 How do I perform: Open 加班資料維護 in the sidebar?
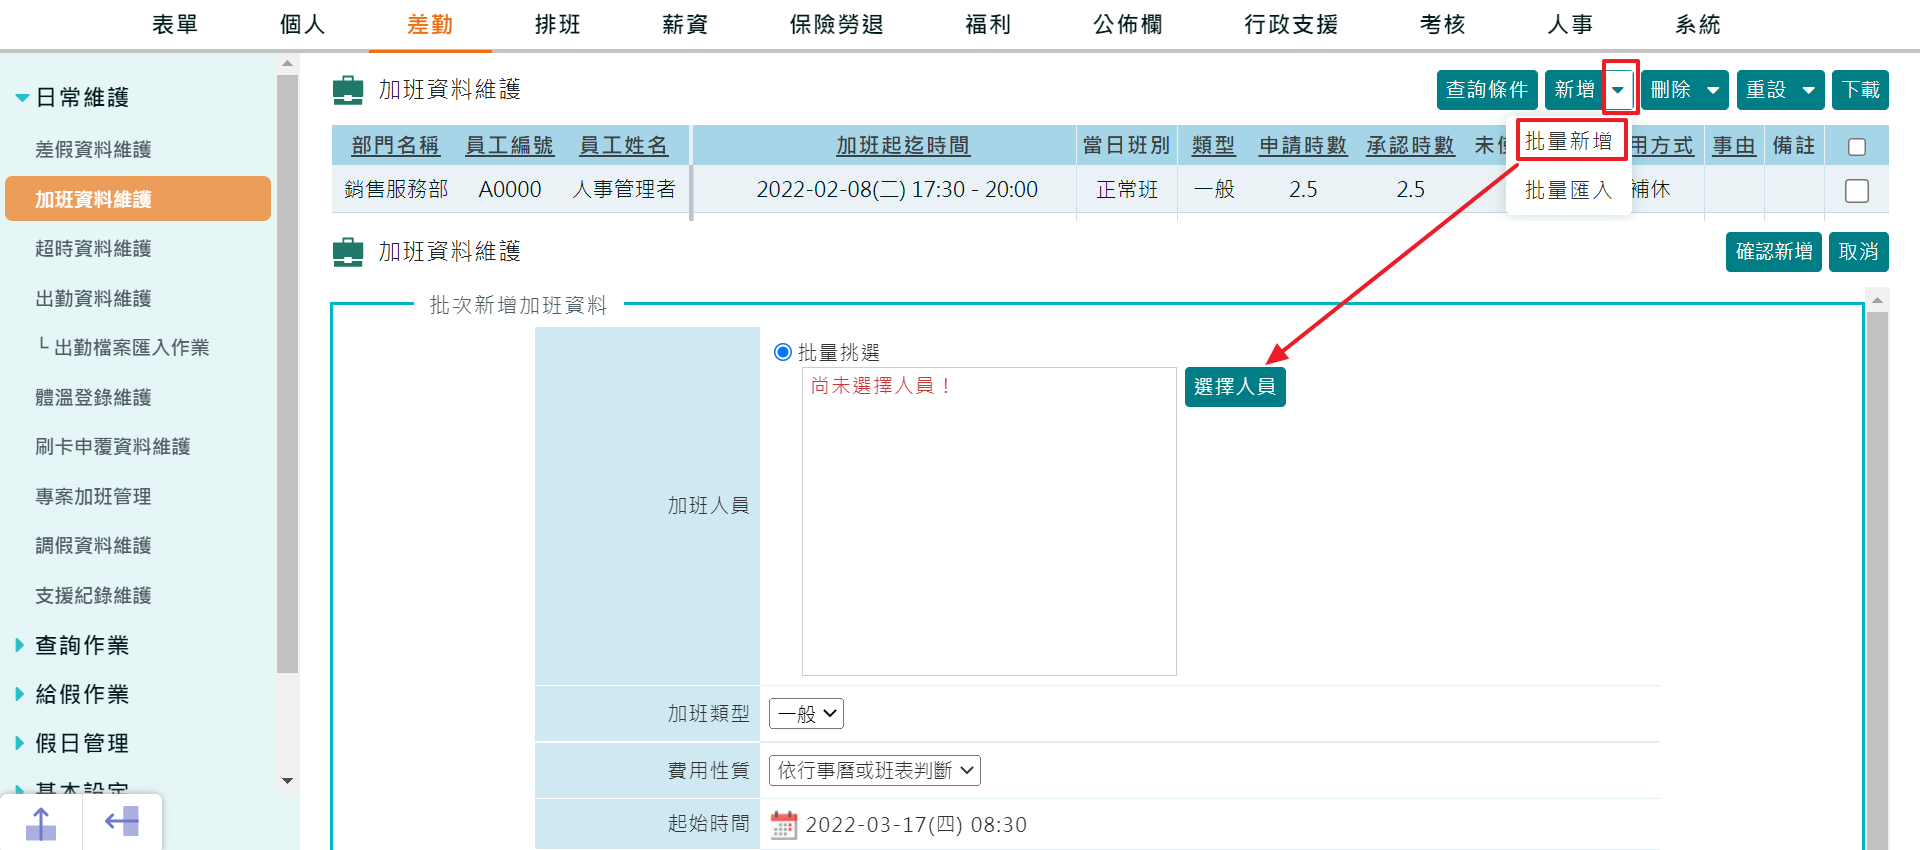(138, 199)
